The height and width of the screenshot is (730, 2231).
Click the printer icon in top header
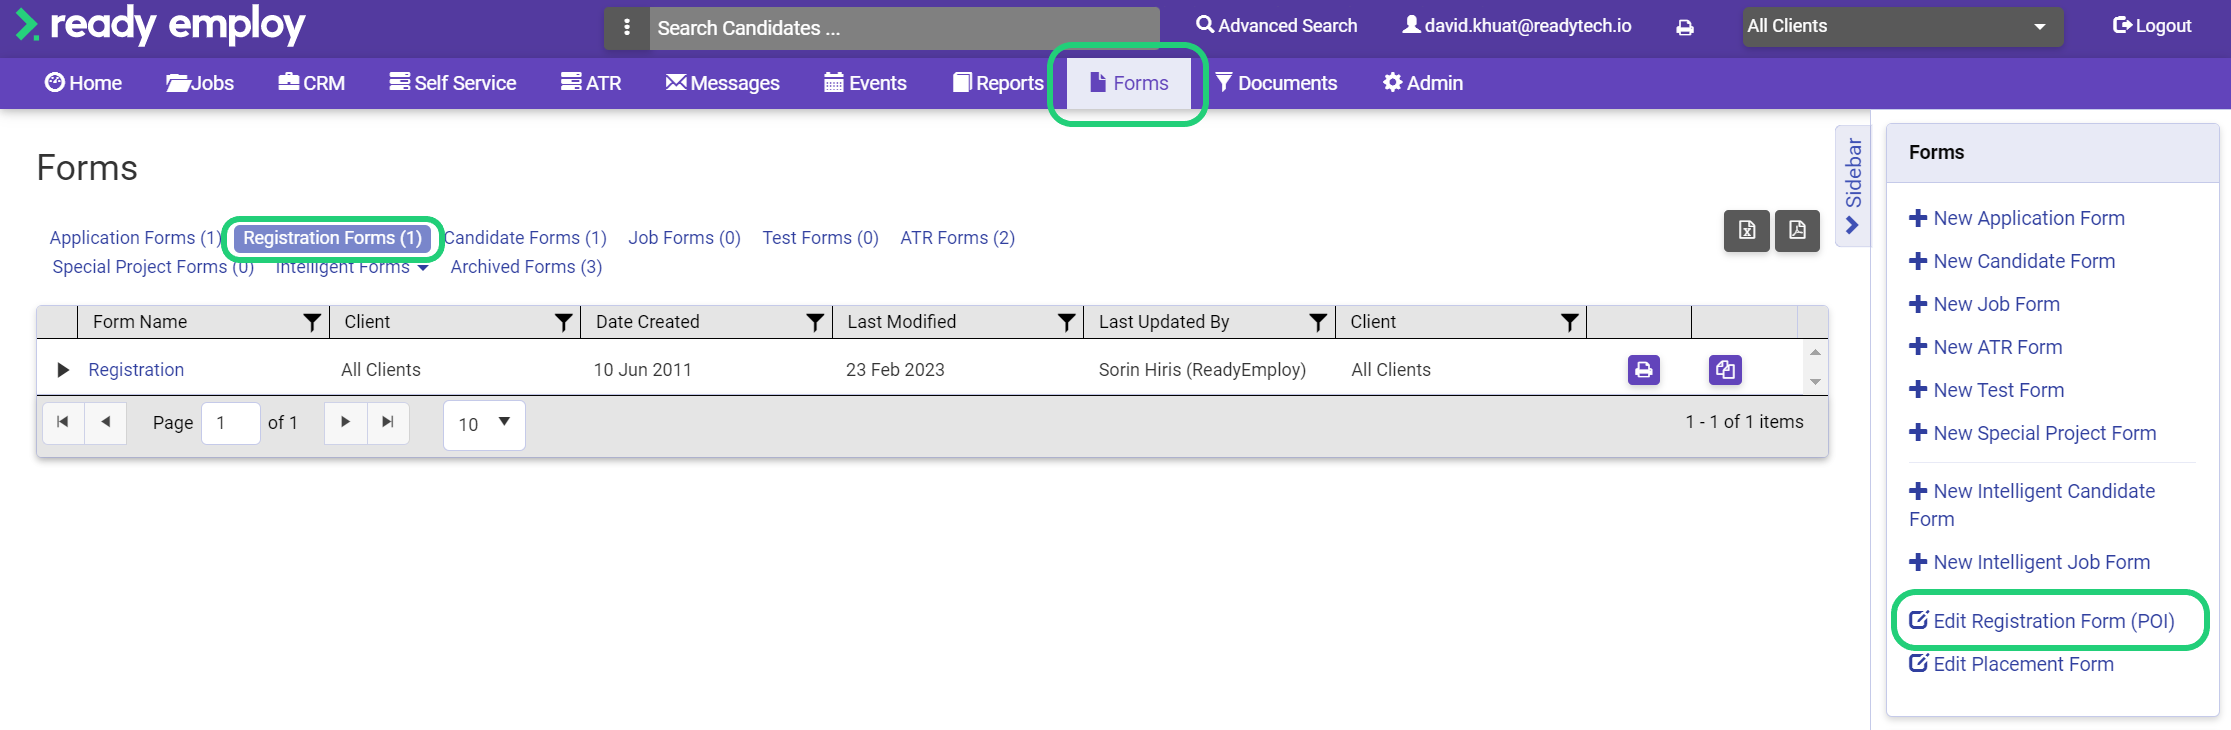click(x=1685, y=28)
